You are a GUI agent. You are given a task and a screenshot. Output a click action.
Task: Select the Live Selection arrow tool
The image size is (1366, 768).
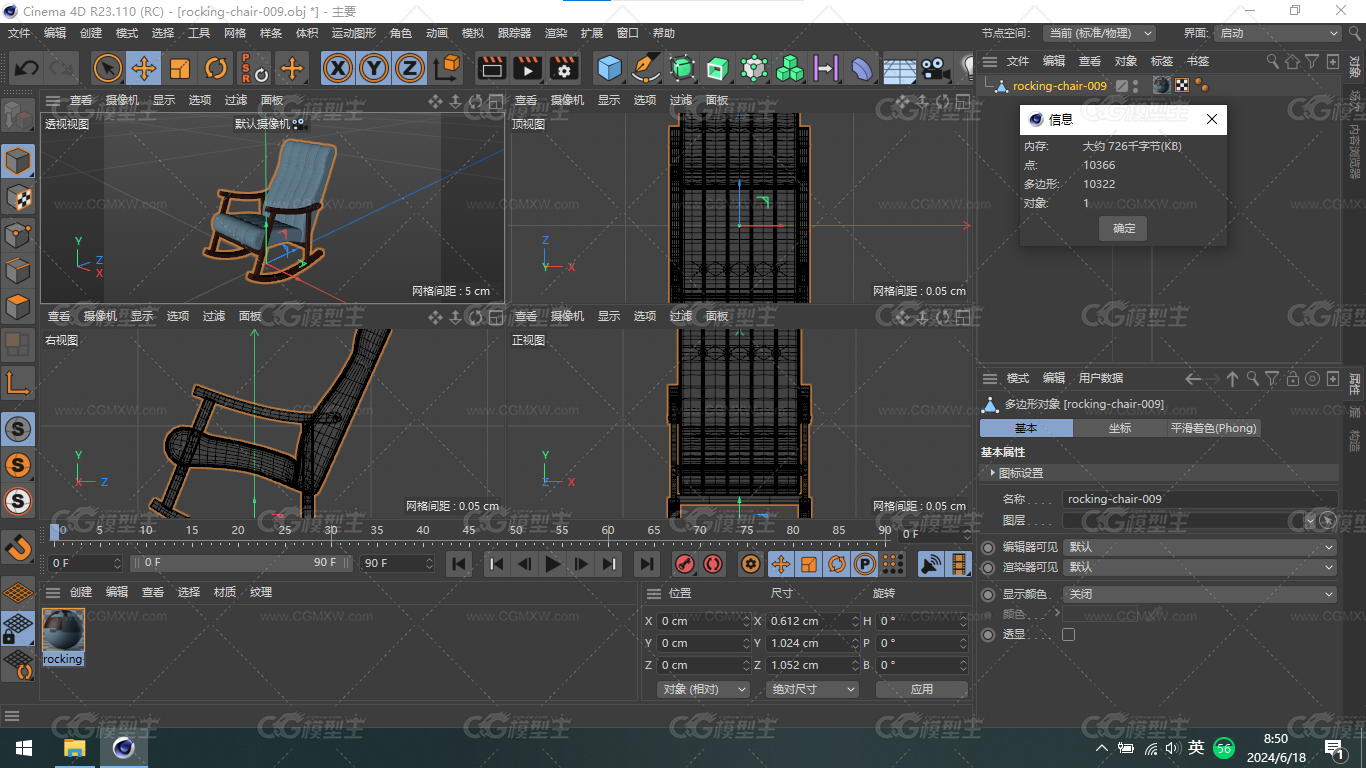tap(108, 68)
